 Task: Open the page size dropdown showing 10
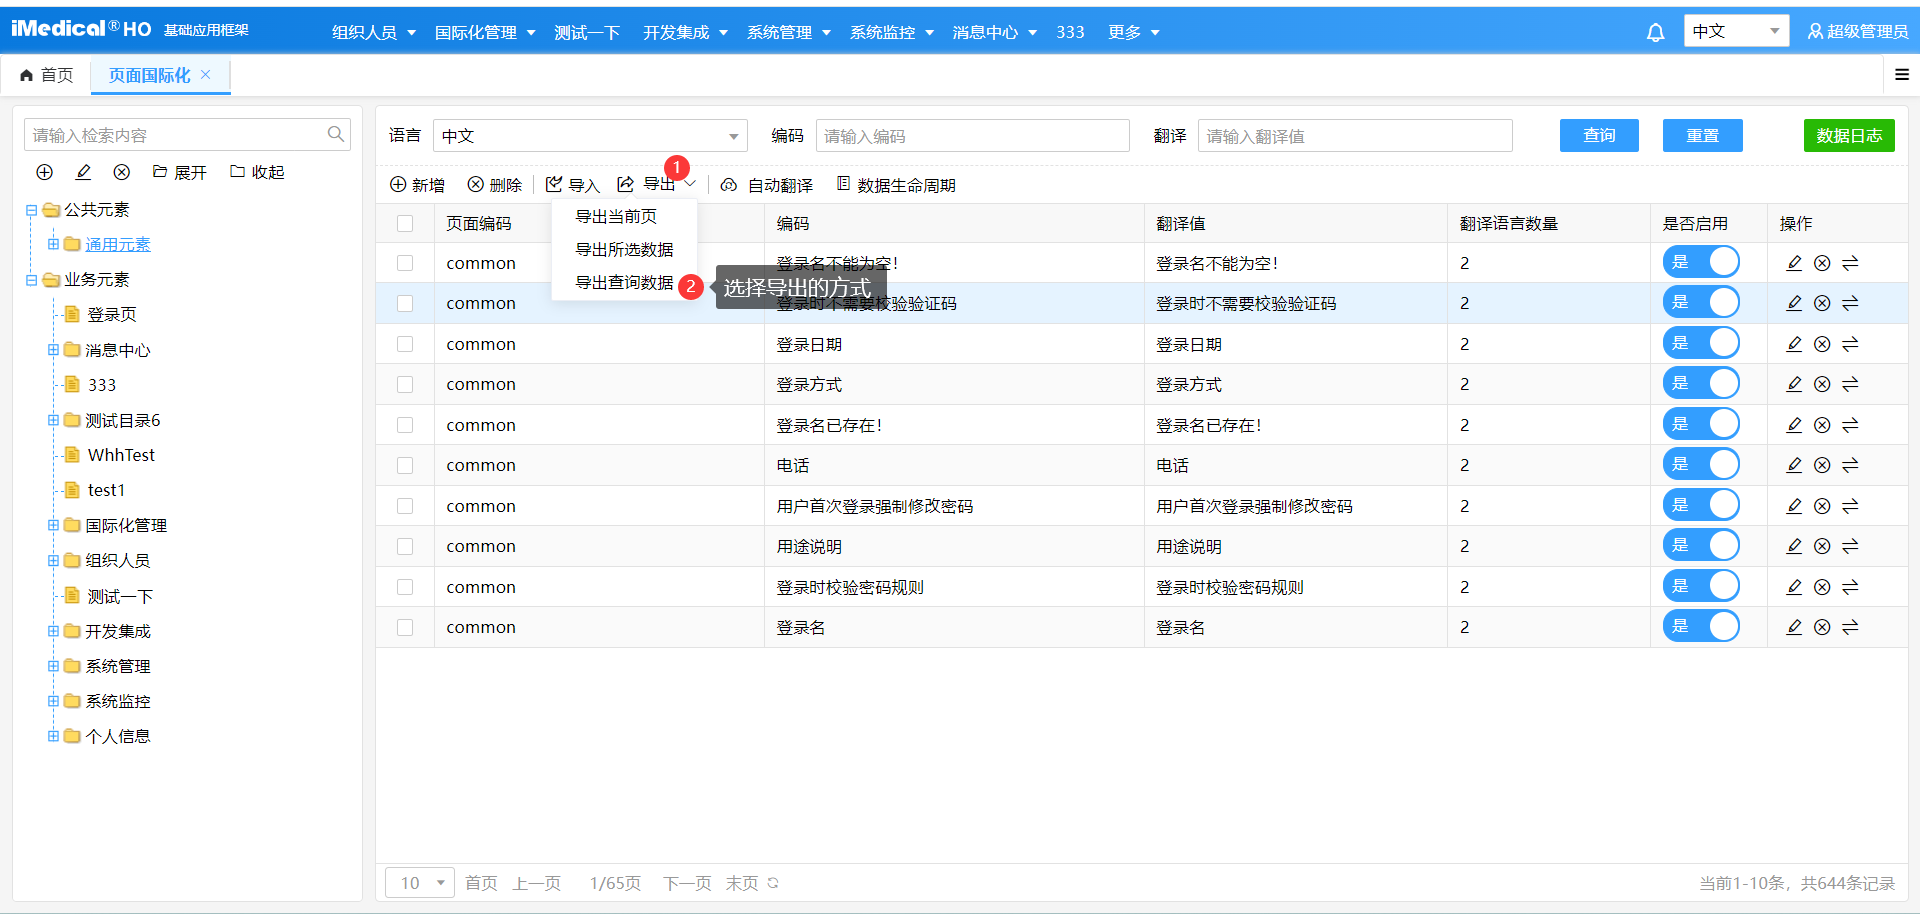click(x=420, y=883)
